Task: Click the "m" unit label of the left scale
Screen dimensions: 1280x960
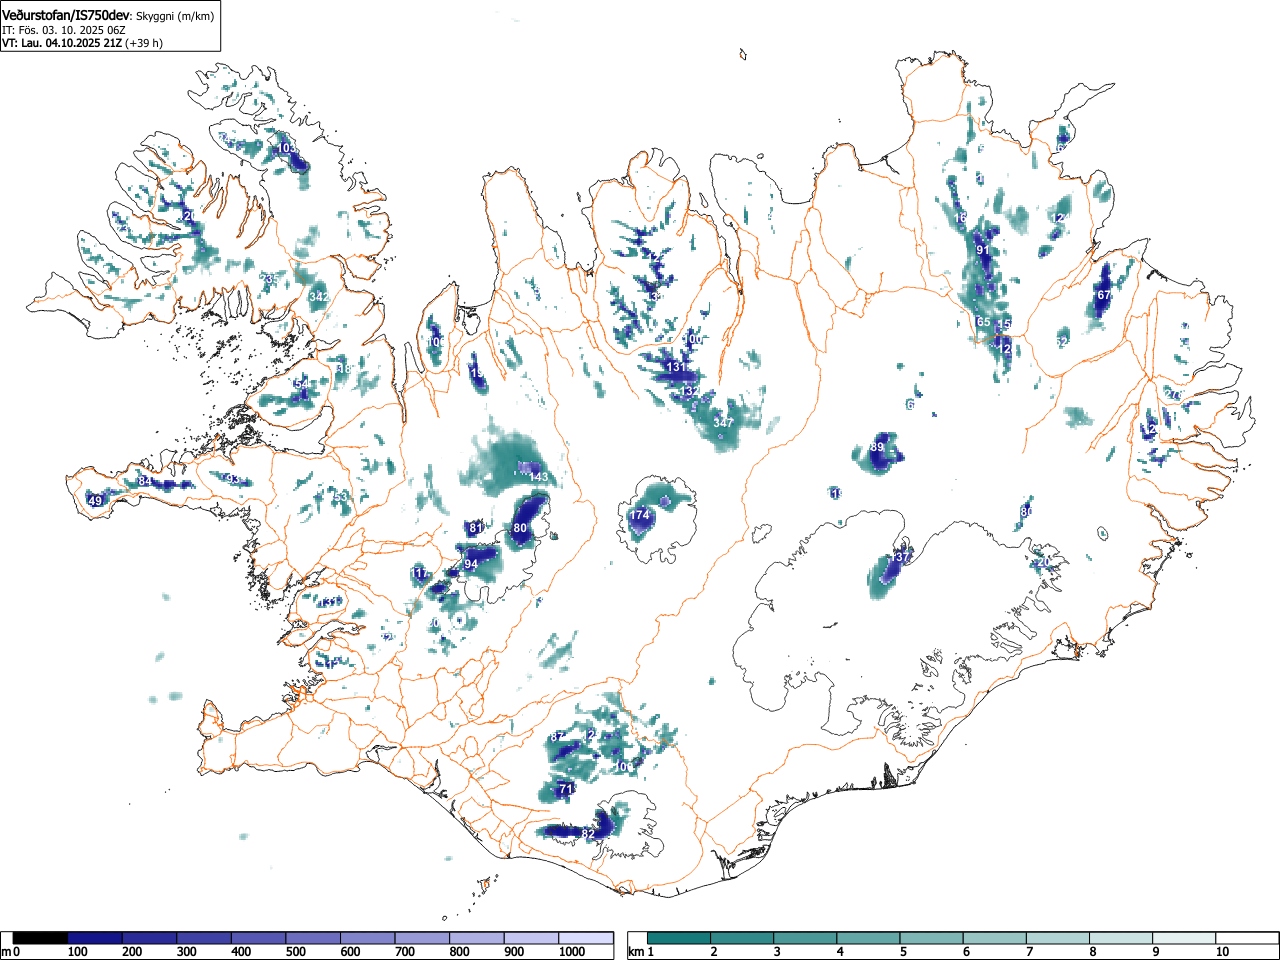Action: (6, 952)
